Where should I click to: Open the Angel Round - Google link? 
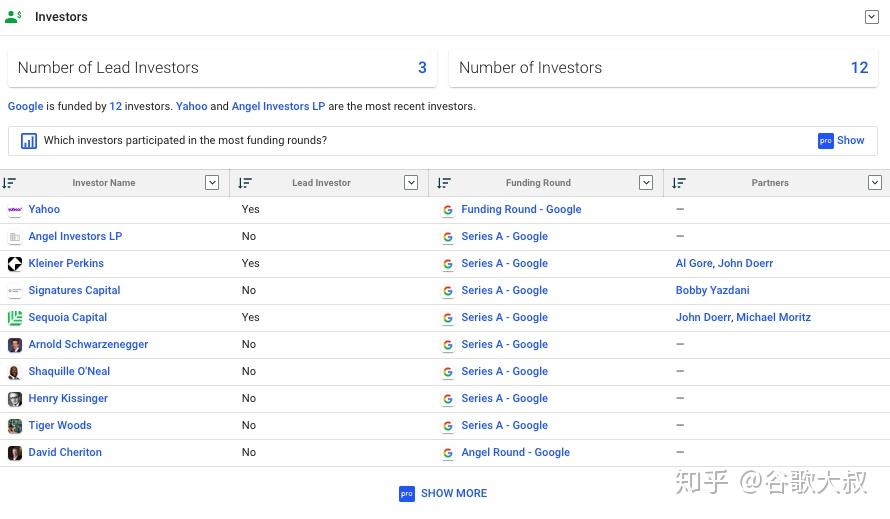click(515, 452)
